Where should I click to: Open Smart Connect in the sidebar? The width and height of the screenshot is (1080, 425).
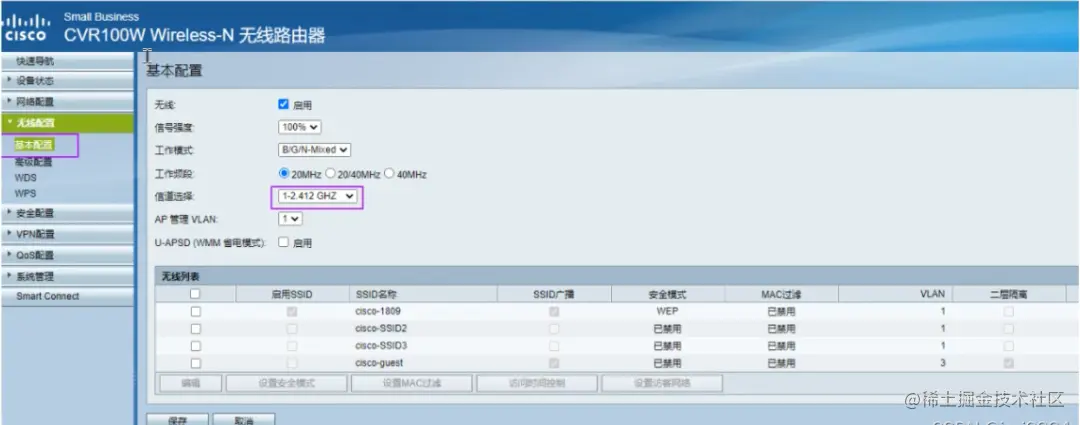68,296
